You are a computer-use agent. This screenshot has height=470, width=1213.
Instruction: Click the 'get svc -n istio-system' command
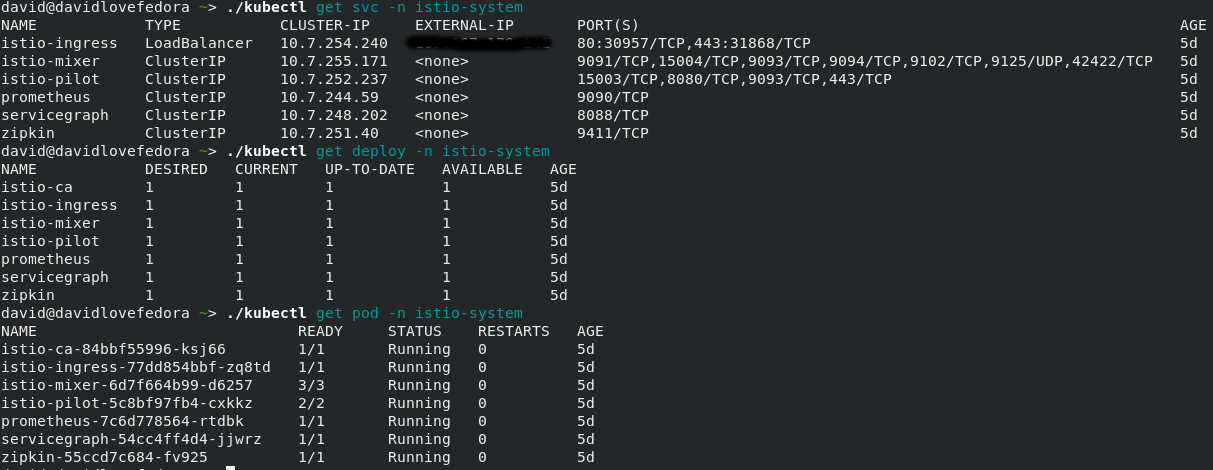(419, 8)
